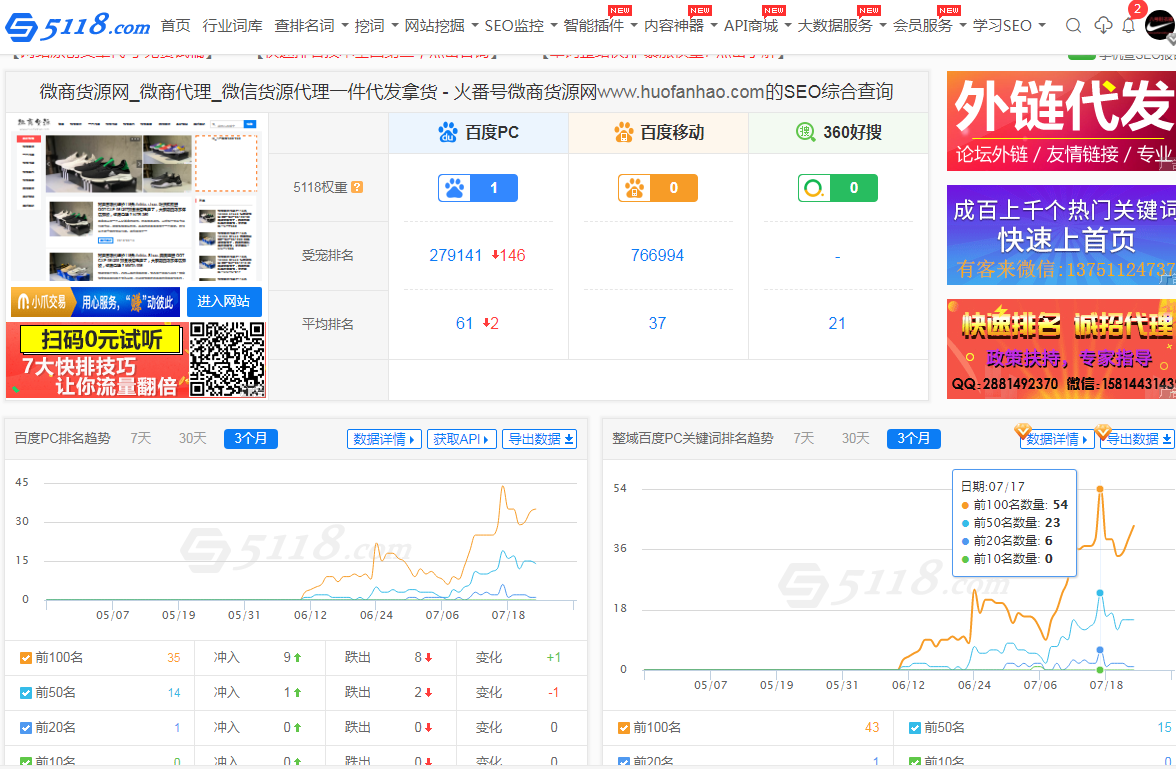Open the search magnifier icon

pyautogui.click(x=1073, y=26)
